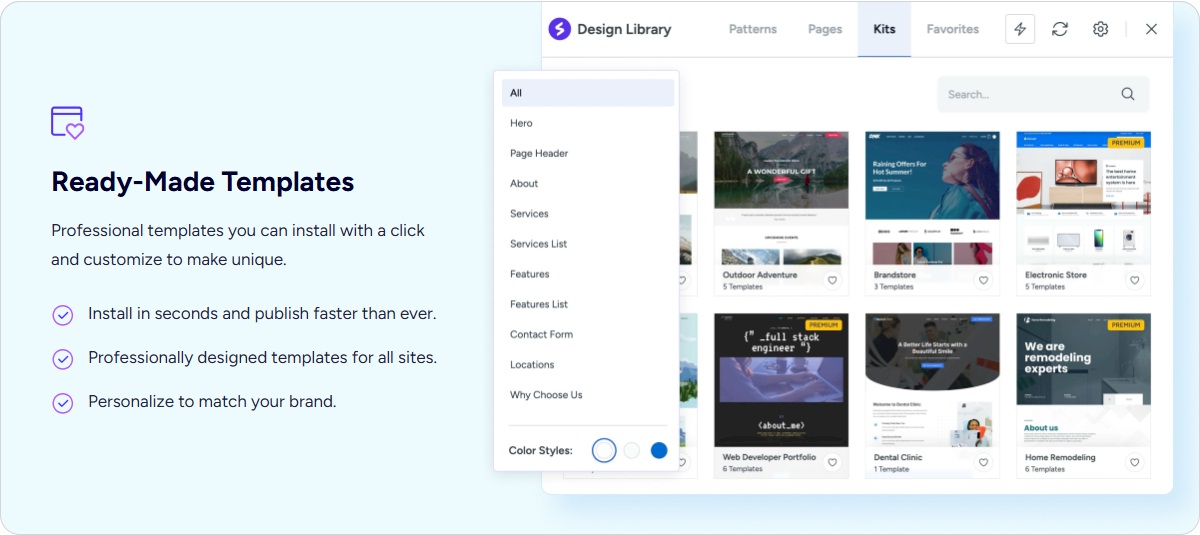1200x535 pixels.
Task: Open the settings gear icon
Action: coord(1100,29)
